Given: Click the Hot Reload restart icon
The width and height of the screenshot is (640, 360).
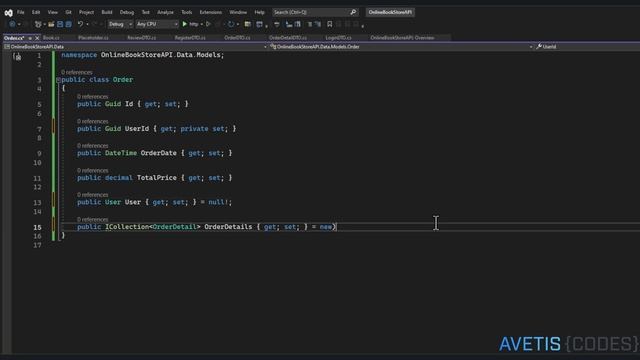Looking at the screenshot, I should [231, 24].
